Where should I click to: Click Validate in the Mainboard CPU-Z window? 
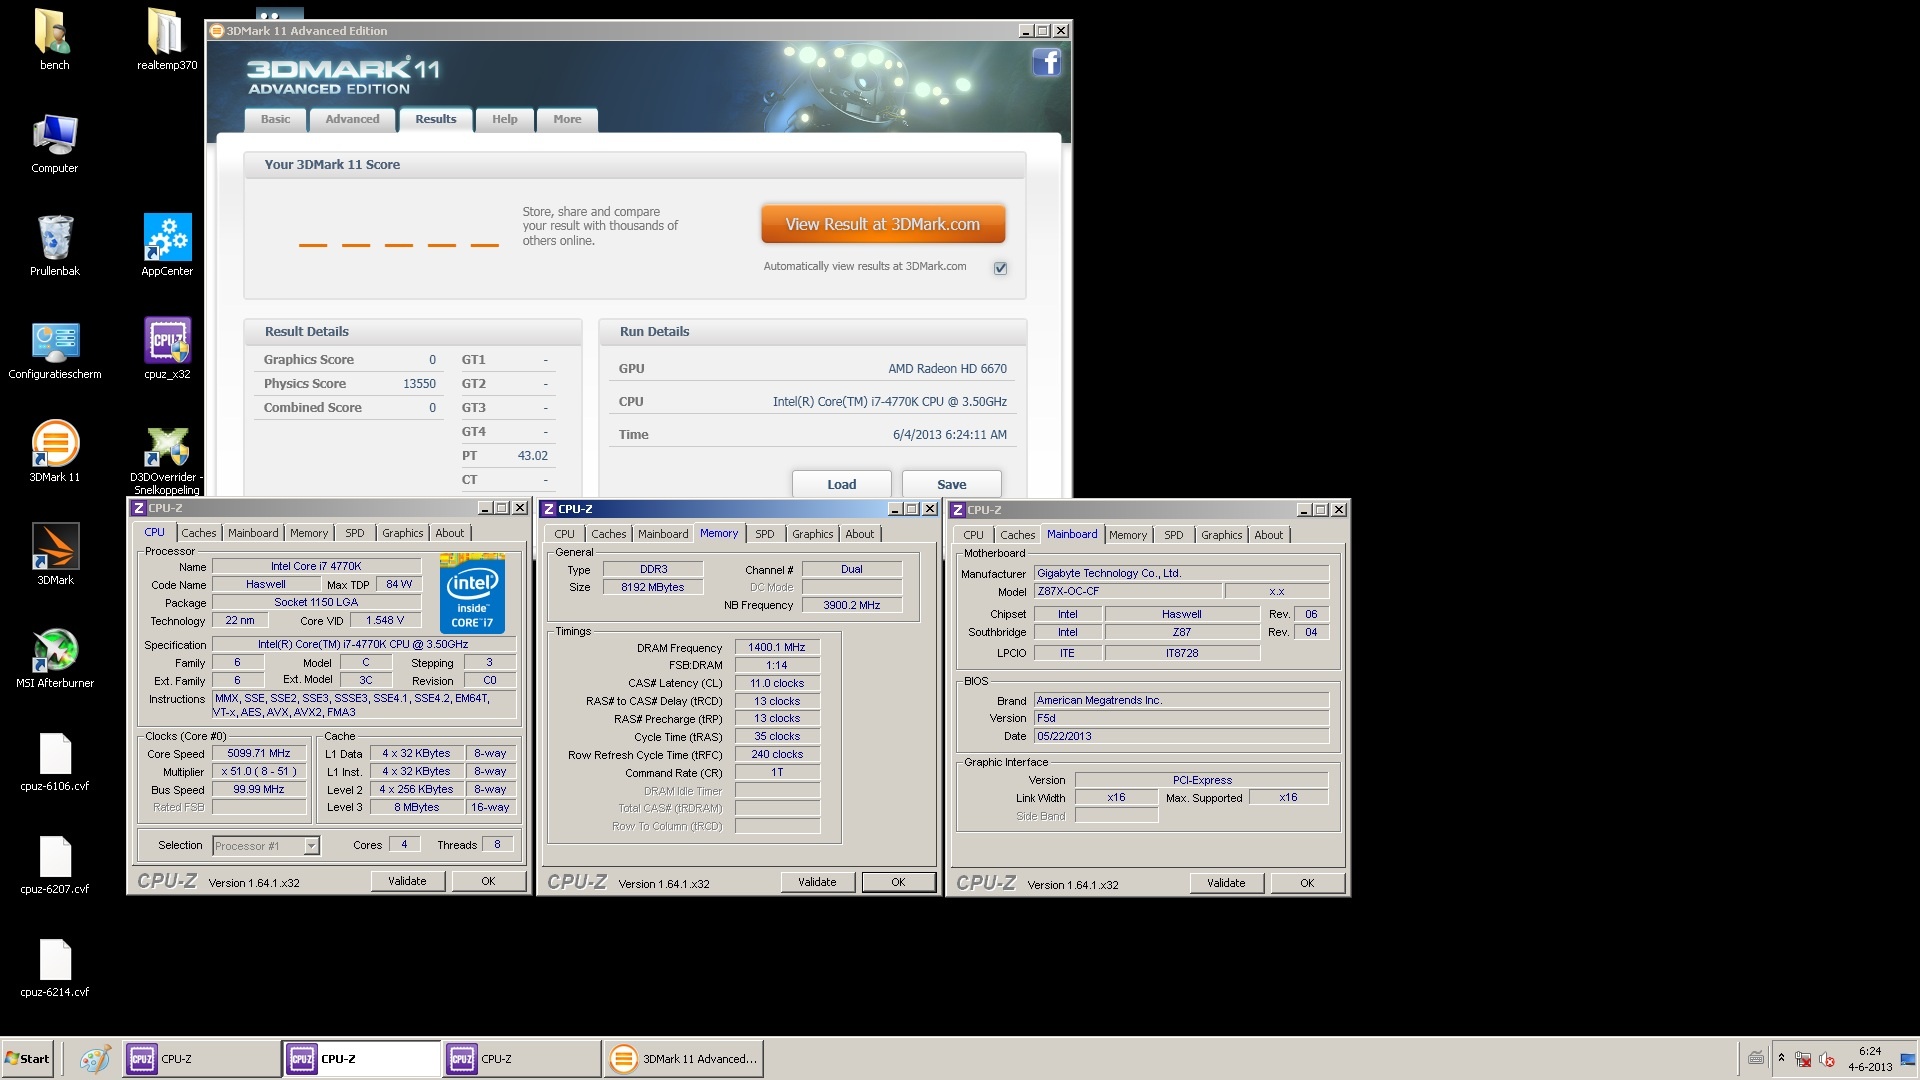[x=1225, y=883]
